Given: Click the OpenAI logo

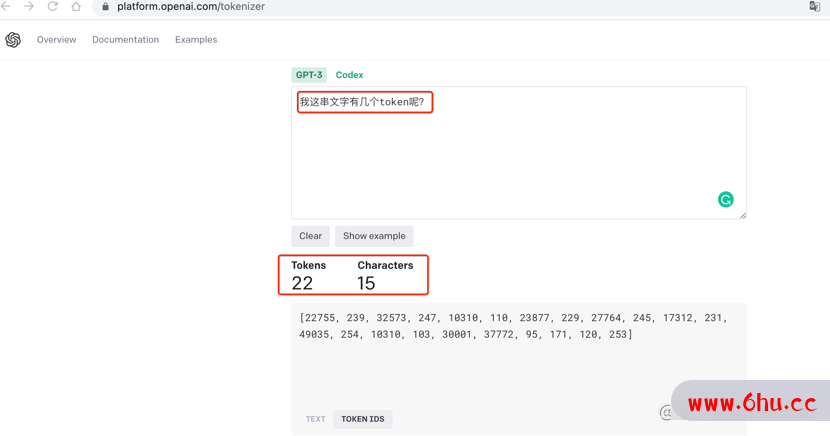Looking at the screenshot, I should 13,40.
